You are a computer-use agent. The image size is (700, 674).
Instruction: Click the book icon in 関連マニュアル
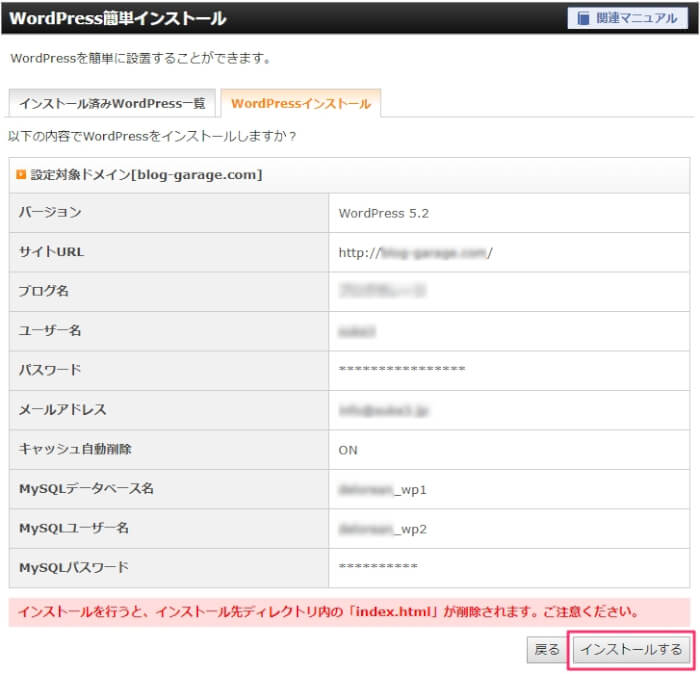(x=583, y=18)
